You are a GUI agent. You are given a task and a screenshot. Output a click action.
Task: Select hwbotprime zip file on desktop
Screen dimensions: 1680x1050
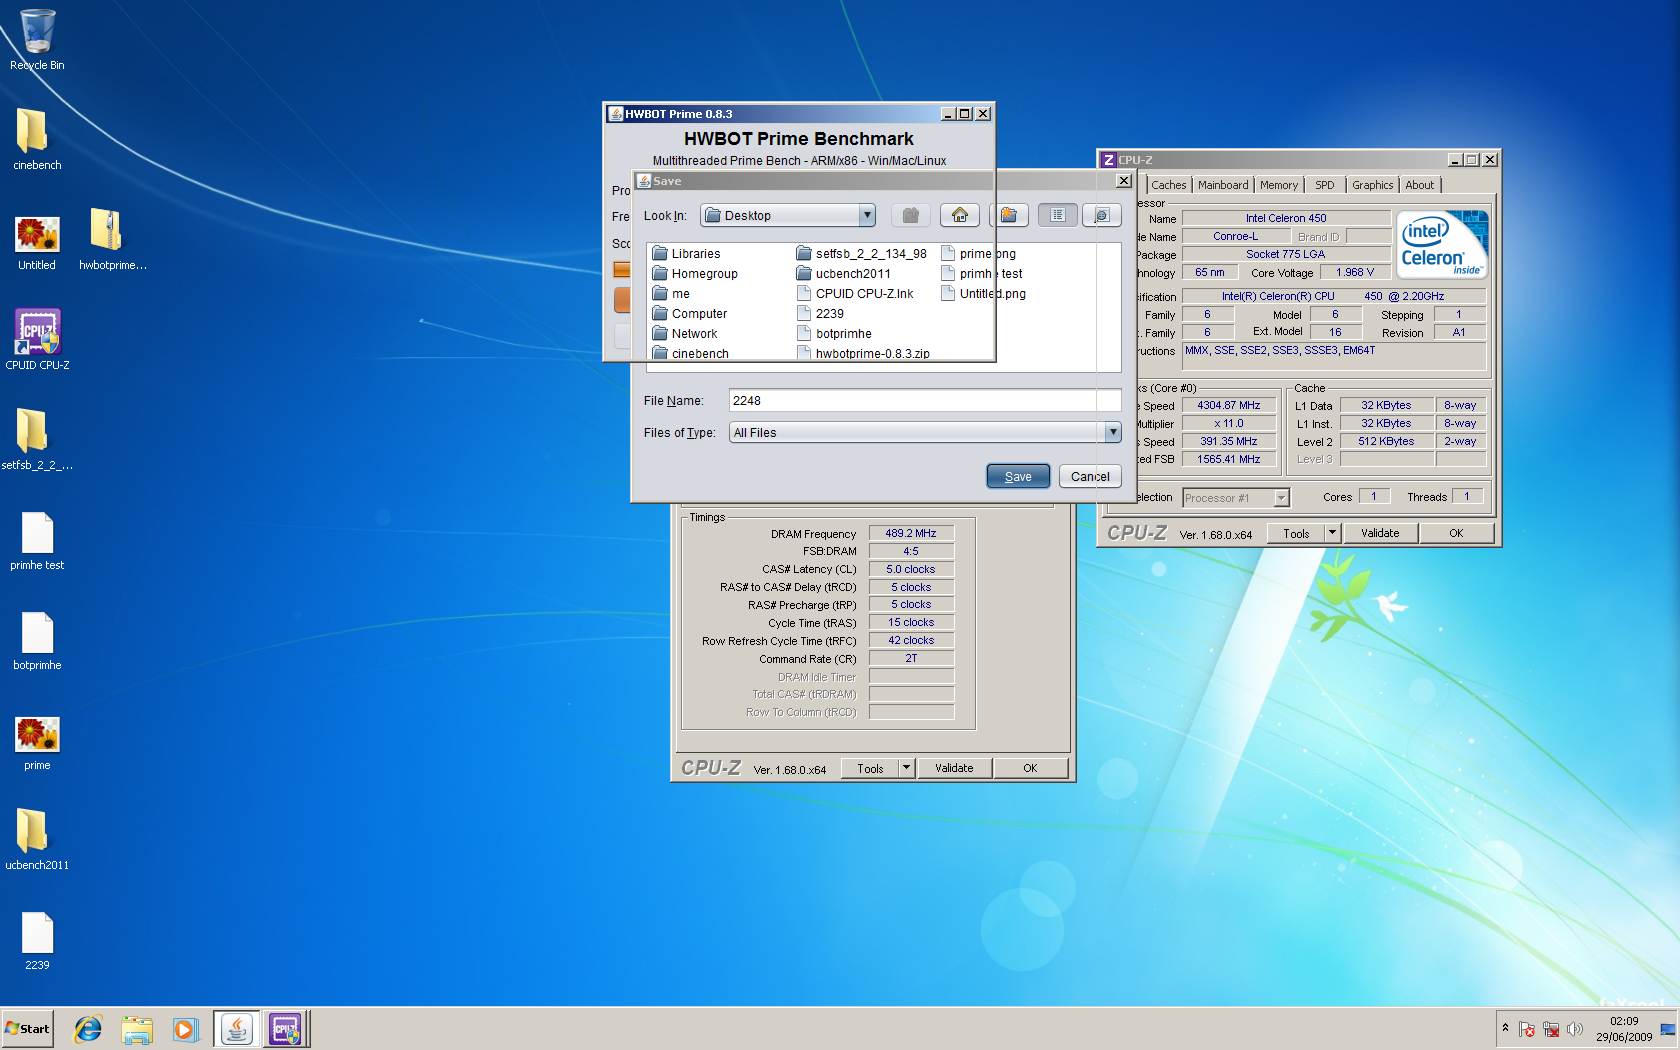112,240
